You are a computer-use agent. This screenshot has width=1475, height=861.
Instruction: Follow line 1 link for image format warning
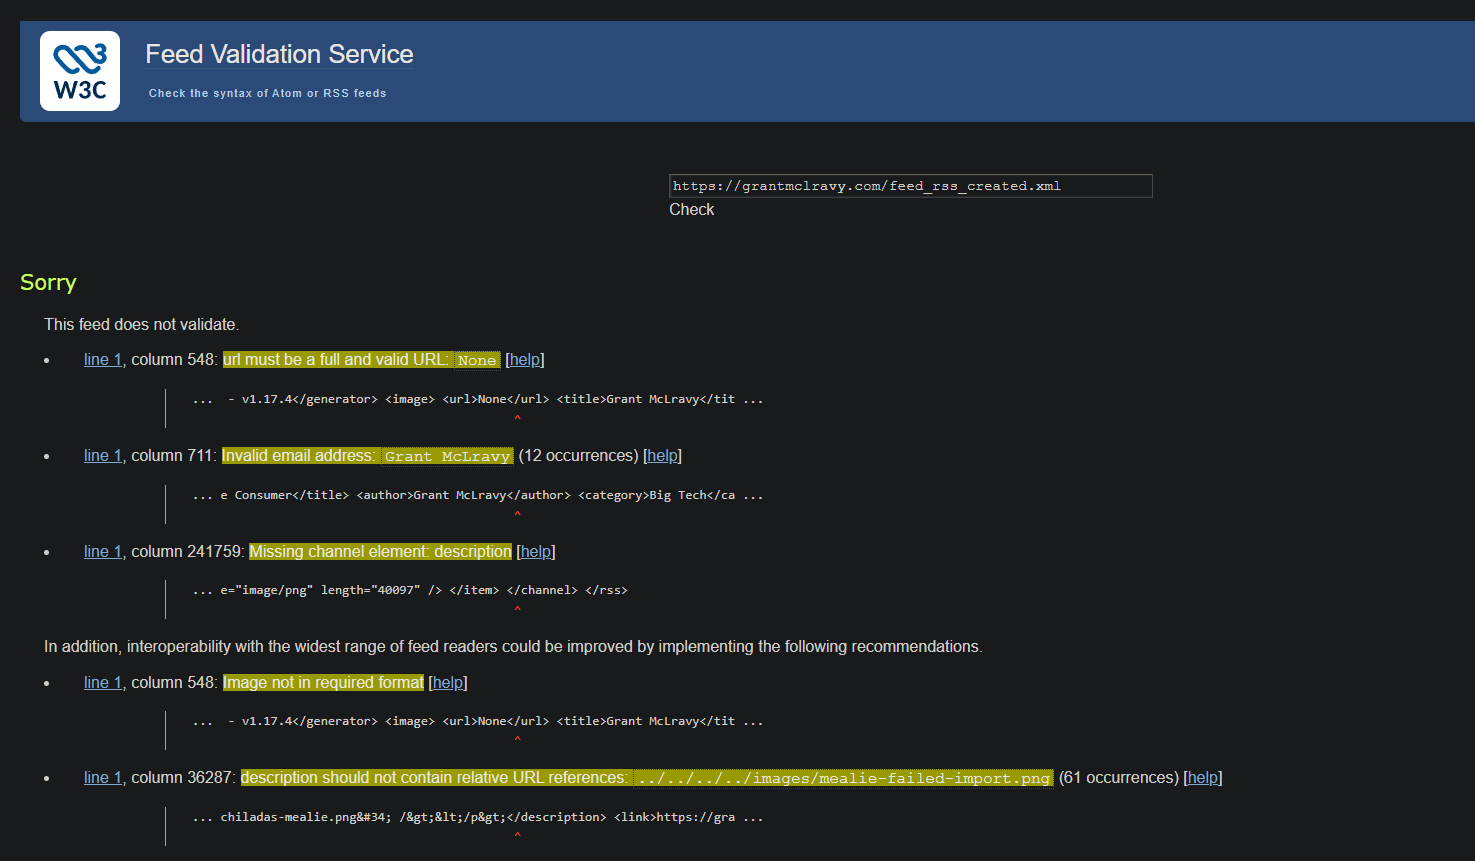[x=102, y=683]
